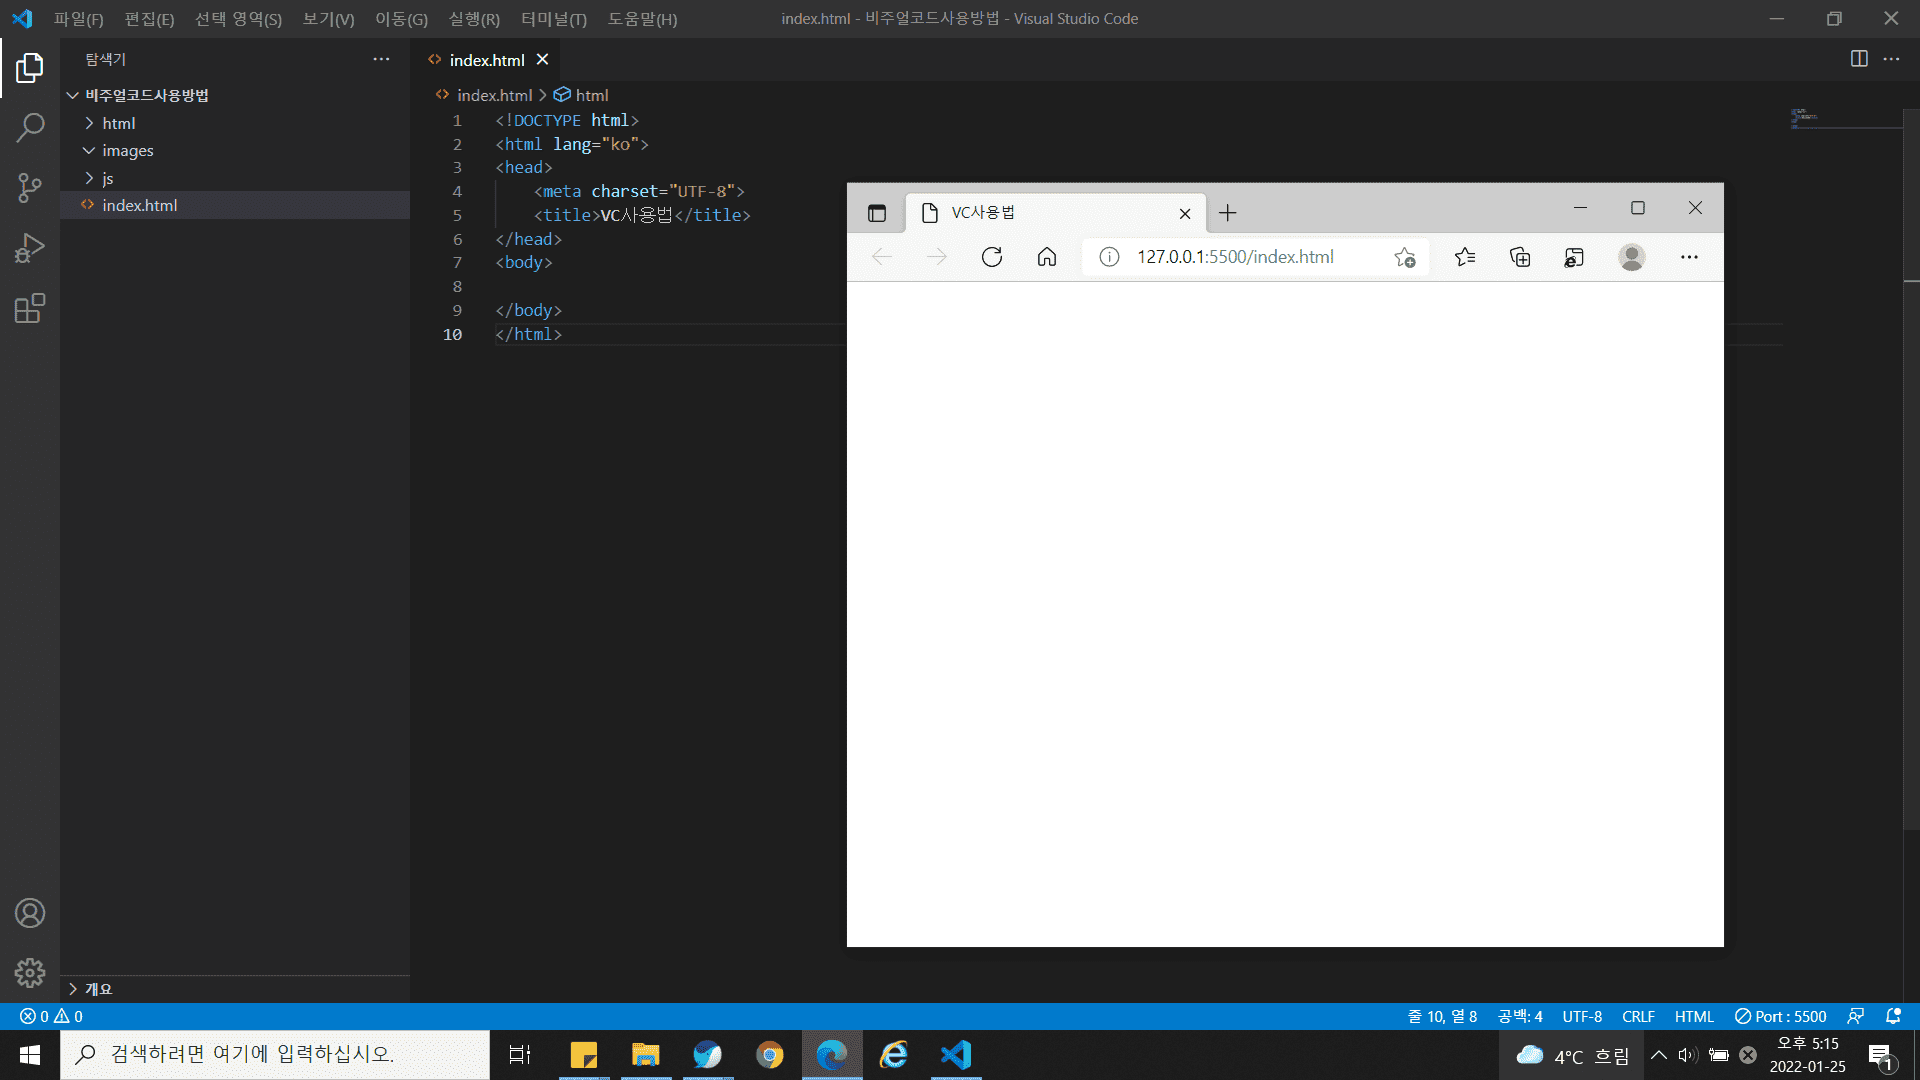Add this page to favorites
The width and height of the screenshot is (1920, 1080).
(1404, 257)
